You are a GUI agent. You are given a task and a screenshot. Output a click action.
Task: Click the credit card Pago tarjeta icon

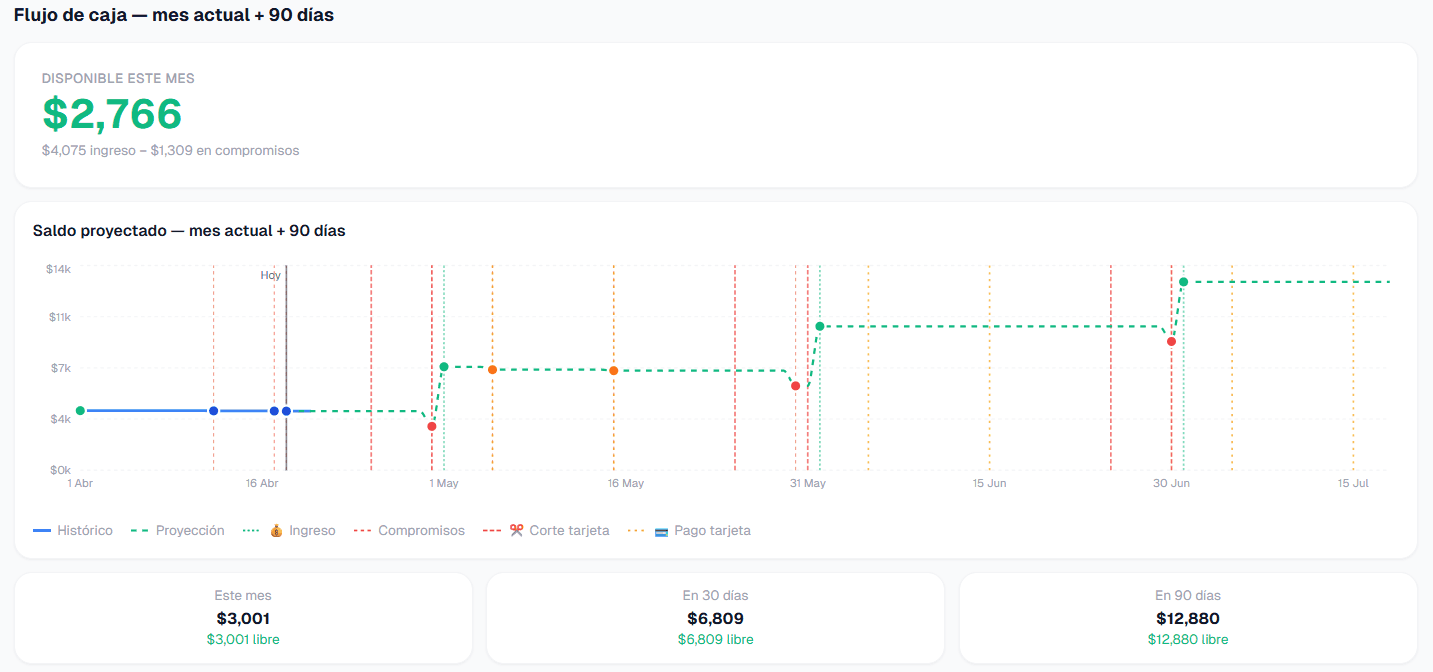tap(661, 531)
